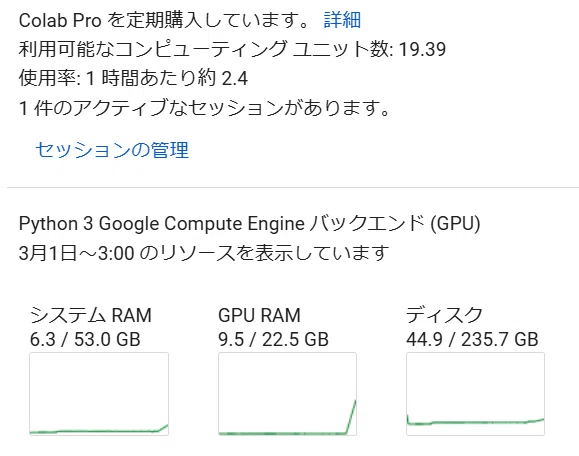
Task: Open the 詳細 link next to Colab Pro
Action: [342, 20]
